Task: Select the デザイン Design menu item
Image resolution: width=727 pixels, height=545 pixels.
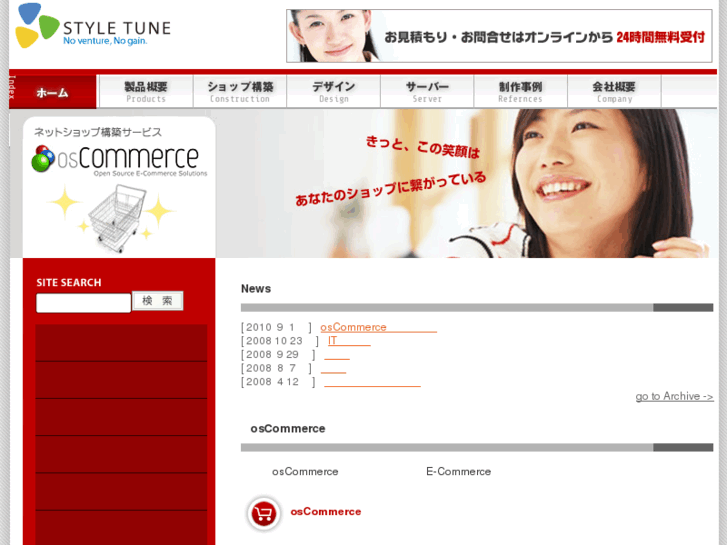Action: point(333,92)
